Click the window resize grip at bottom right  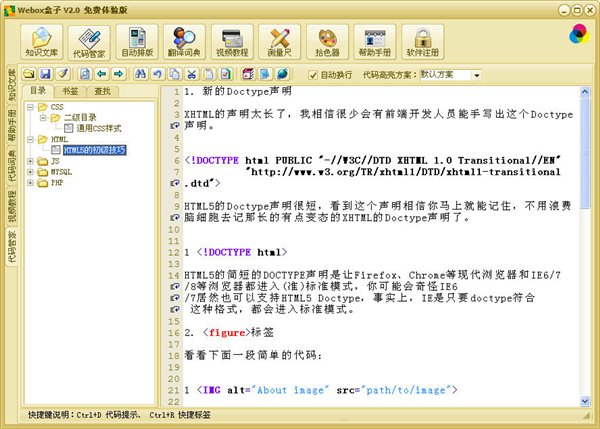point(586,415)
